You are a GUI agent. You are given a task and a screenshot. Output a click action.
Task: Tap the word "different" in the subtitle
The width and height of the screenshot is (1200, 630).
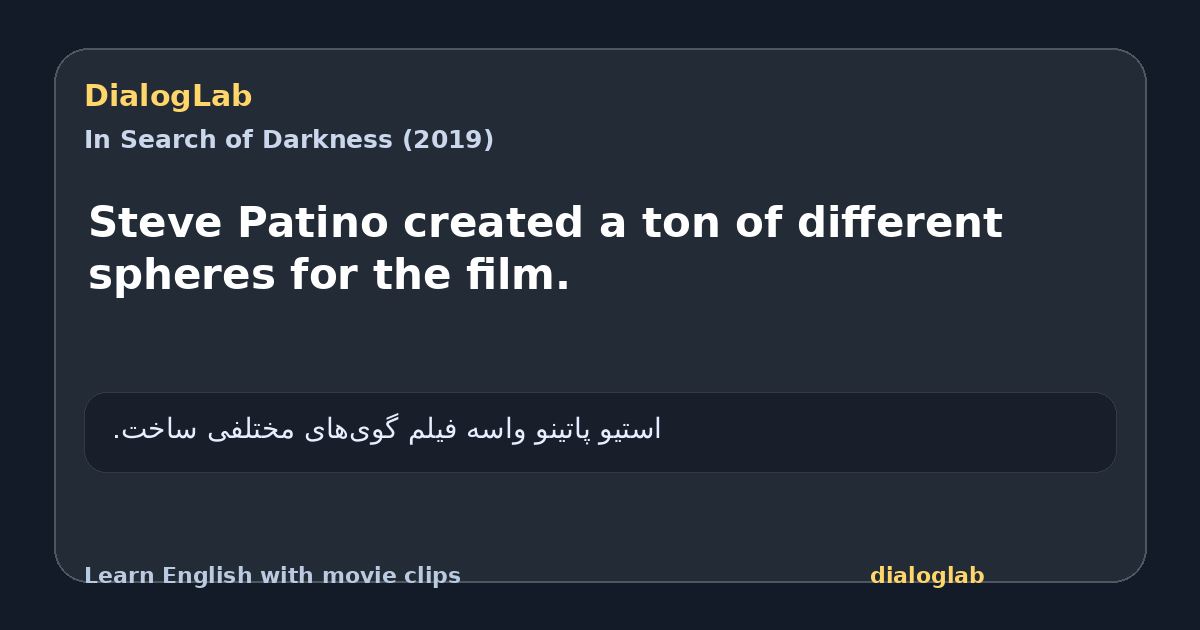coord(899,223)
